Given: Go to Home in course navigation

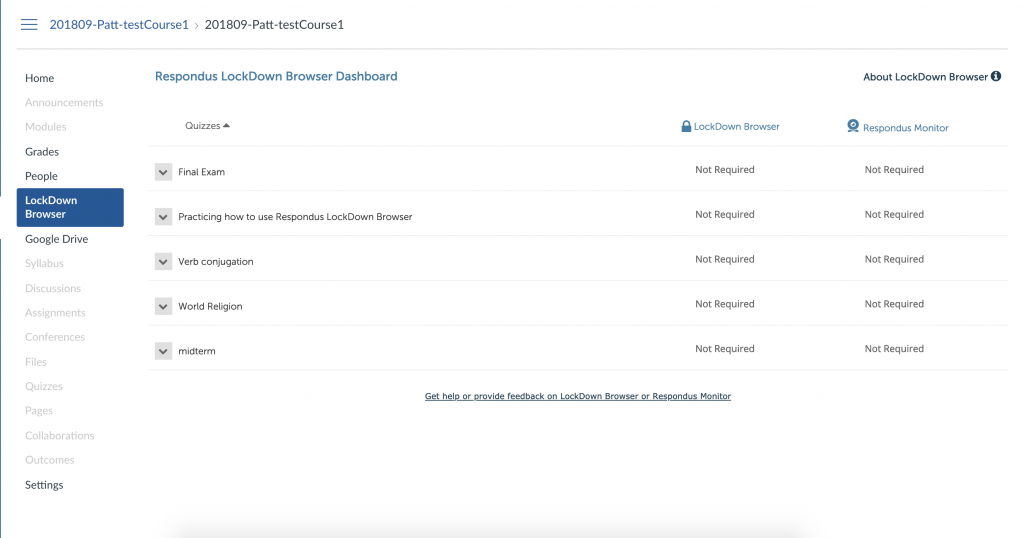Looking at the screenshot, I should [x=40, y=78].
